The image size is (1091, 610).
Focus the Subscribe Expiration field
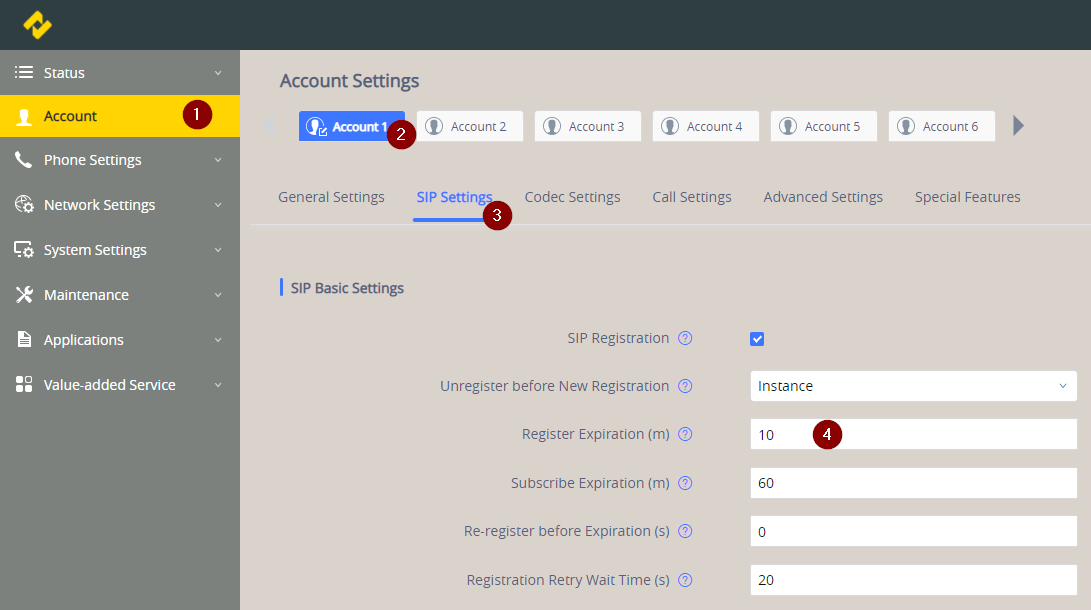coord(912,483)
